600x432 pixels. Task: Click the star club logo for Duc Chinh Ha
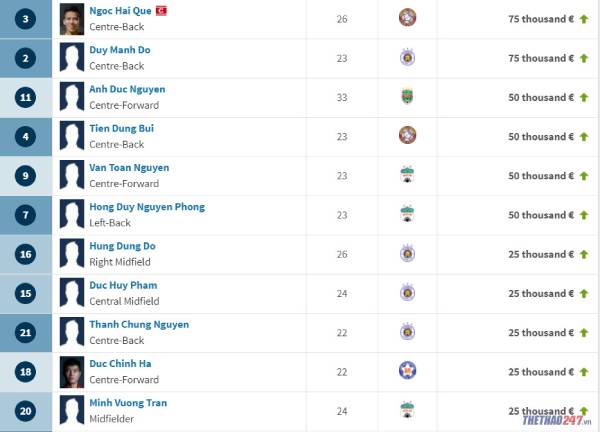point(407,370)
